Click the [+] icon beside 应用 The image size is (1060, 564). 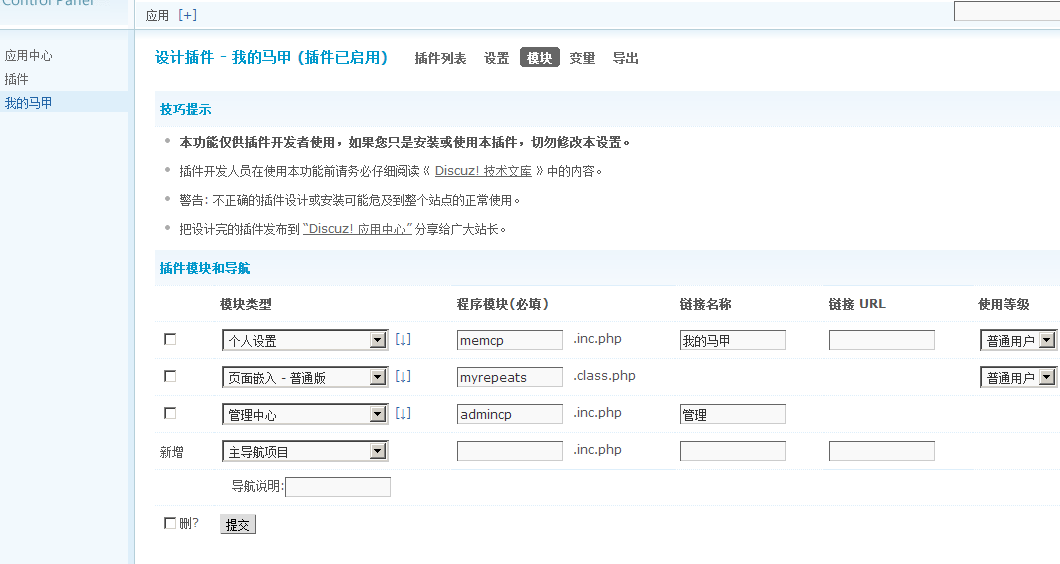[187, 15]
